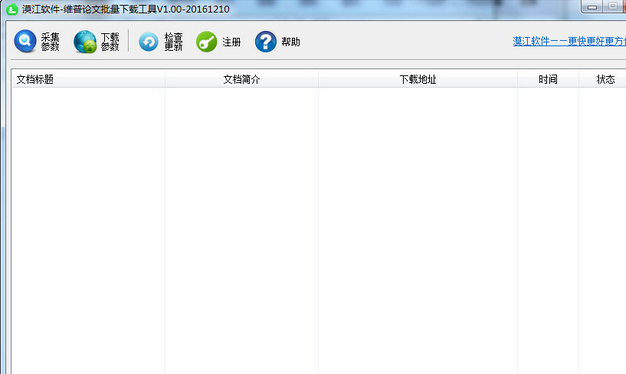
Task: Sort by 文档标题 column header
Action: [x=89, y=79]
